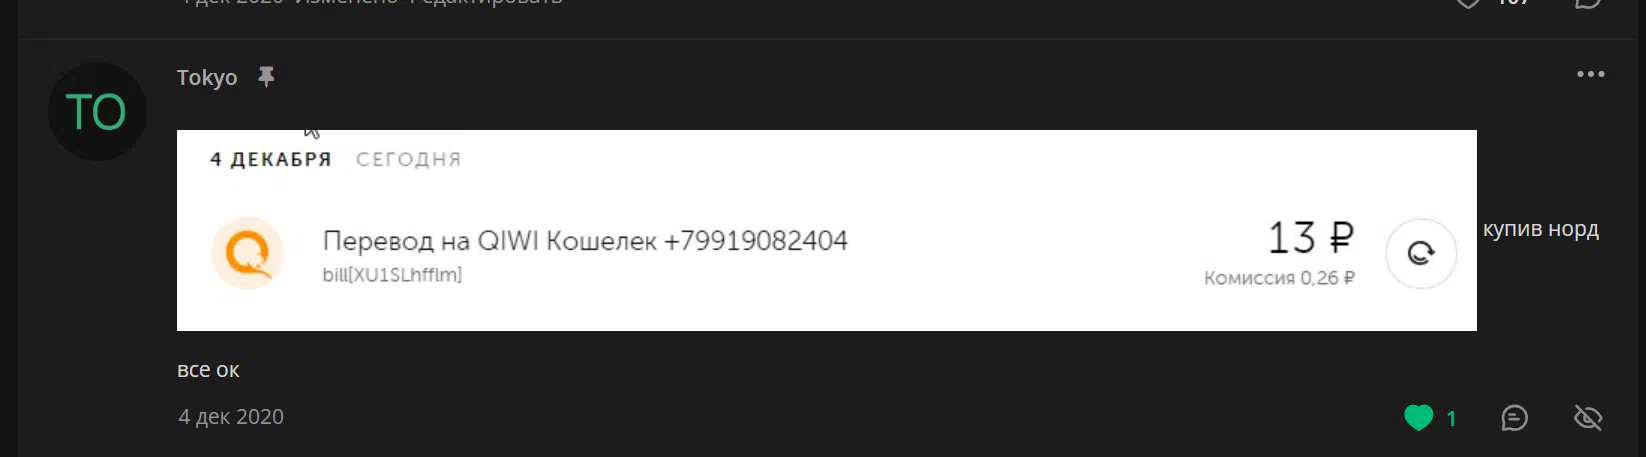
Task: Click the orange QIWI logo
Action: pyautogui.click(x=247, y=253)
